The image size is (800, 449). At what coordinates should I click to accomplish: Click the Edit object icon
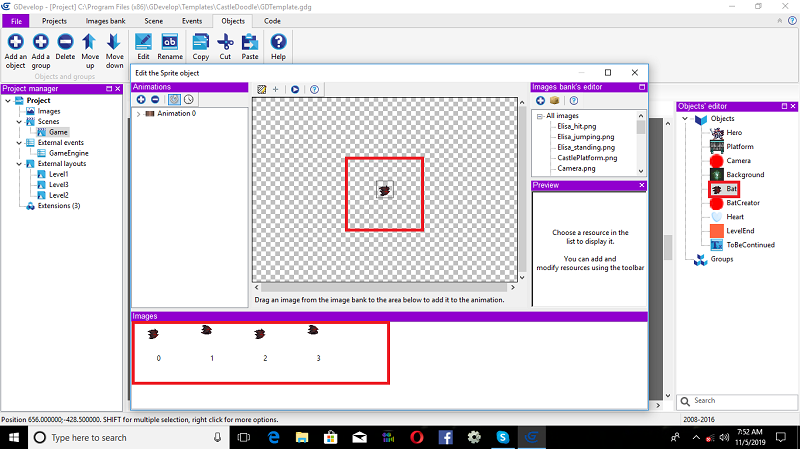point(143,42)
